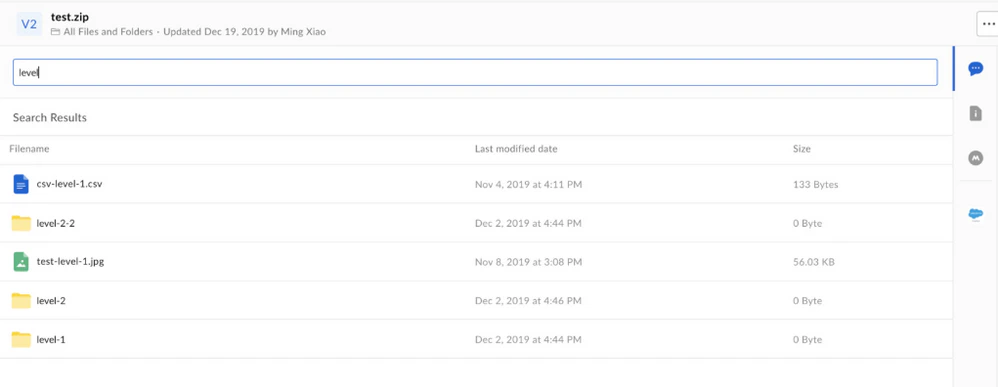Click date Nov 8, 2019 at 3:08 PM
998x387 pixels.
[x=528, y=262]
